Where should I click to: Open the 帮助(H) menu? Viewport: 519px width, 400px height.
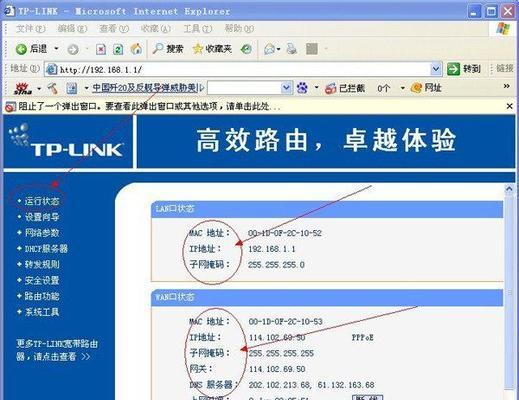tap(239, 29)
